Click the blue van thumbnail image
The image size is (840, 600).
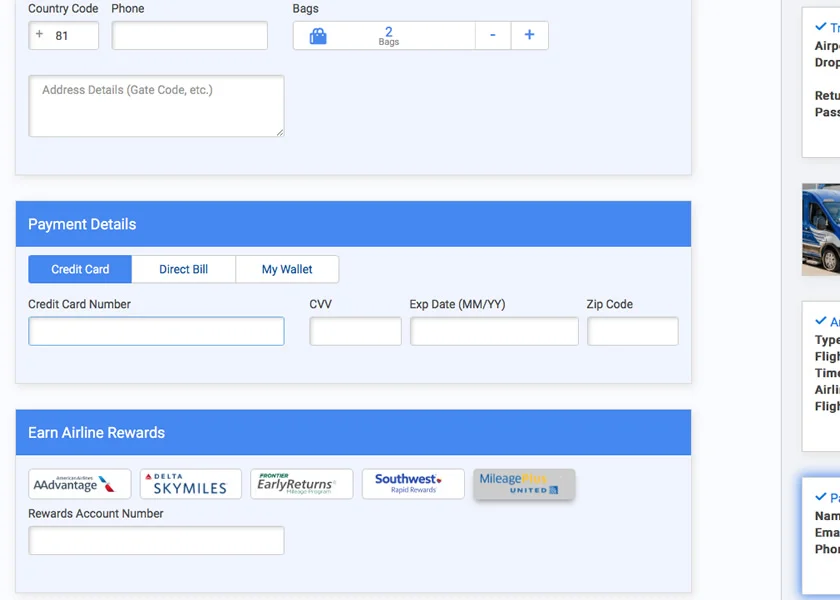(x=821, y=229)
